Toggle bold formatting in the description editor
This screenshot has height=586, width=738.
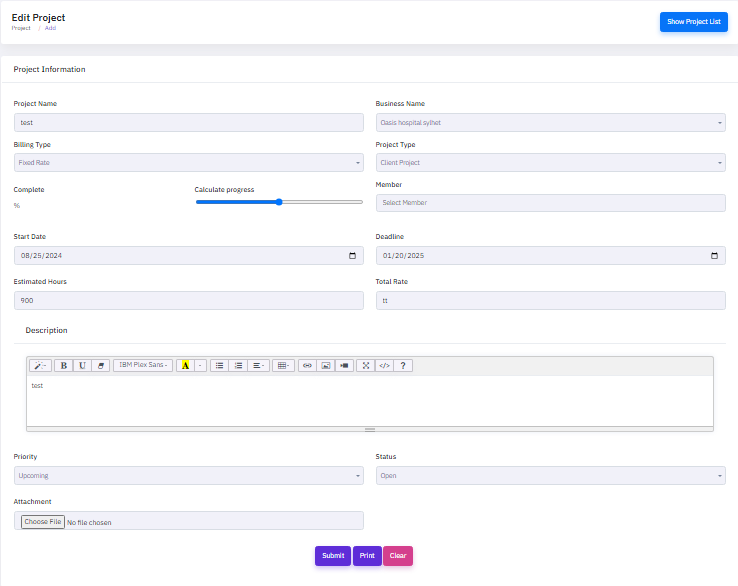point(63,366)
